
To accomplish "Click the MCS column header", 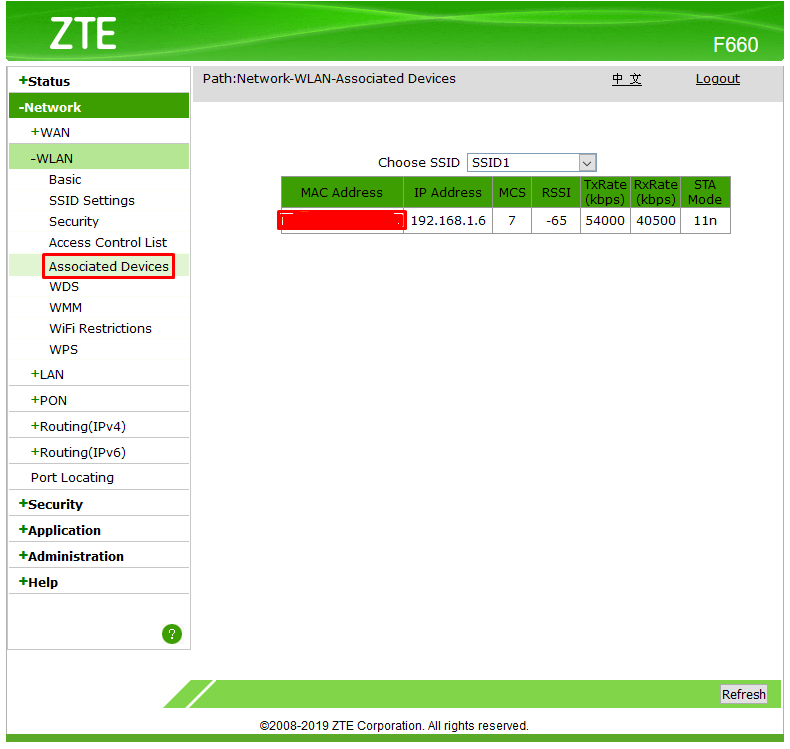I will point(512,192).
